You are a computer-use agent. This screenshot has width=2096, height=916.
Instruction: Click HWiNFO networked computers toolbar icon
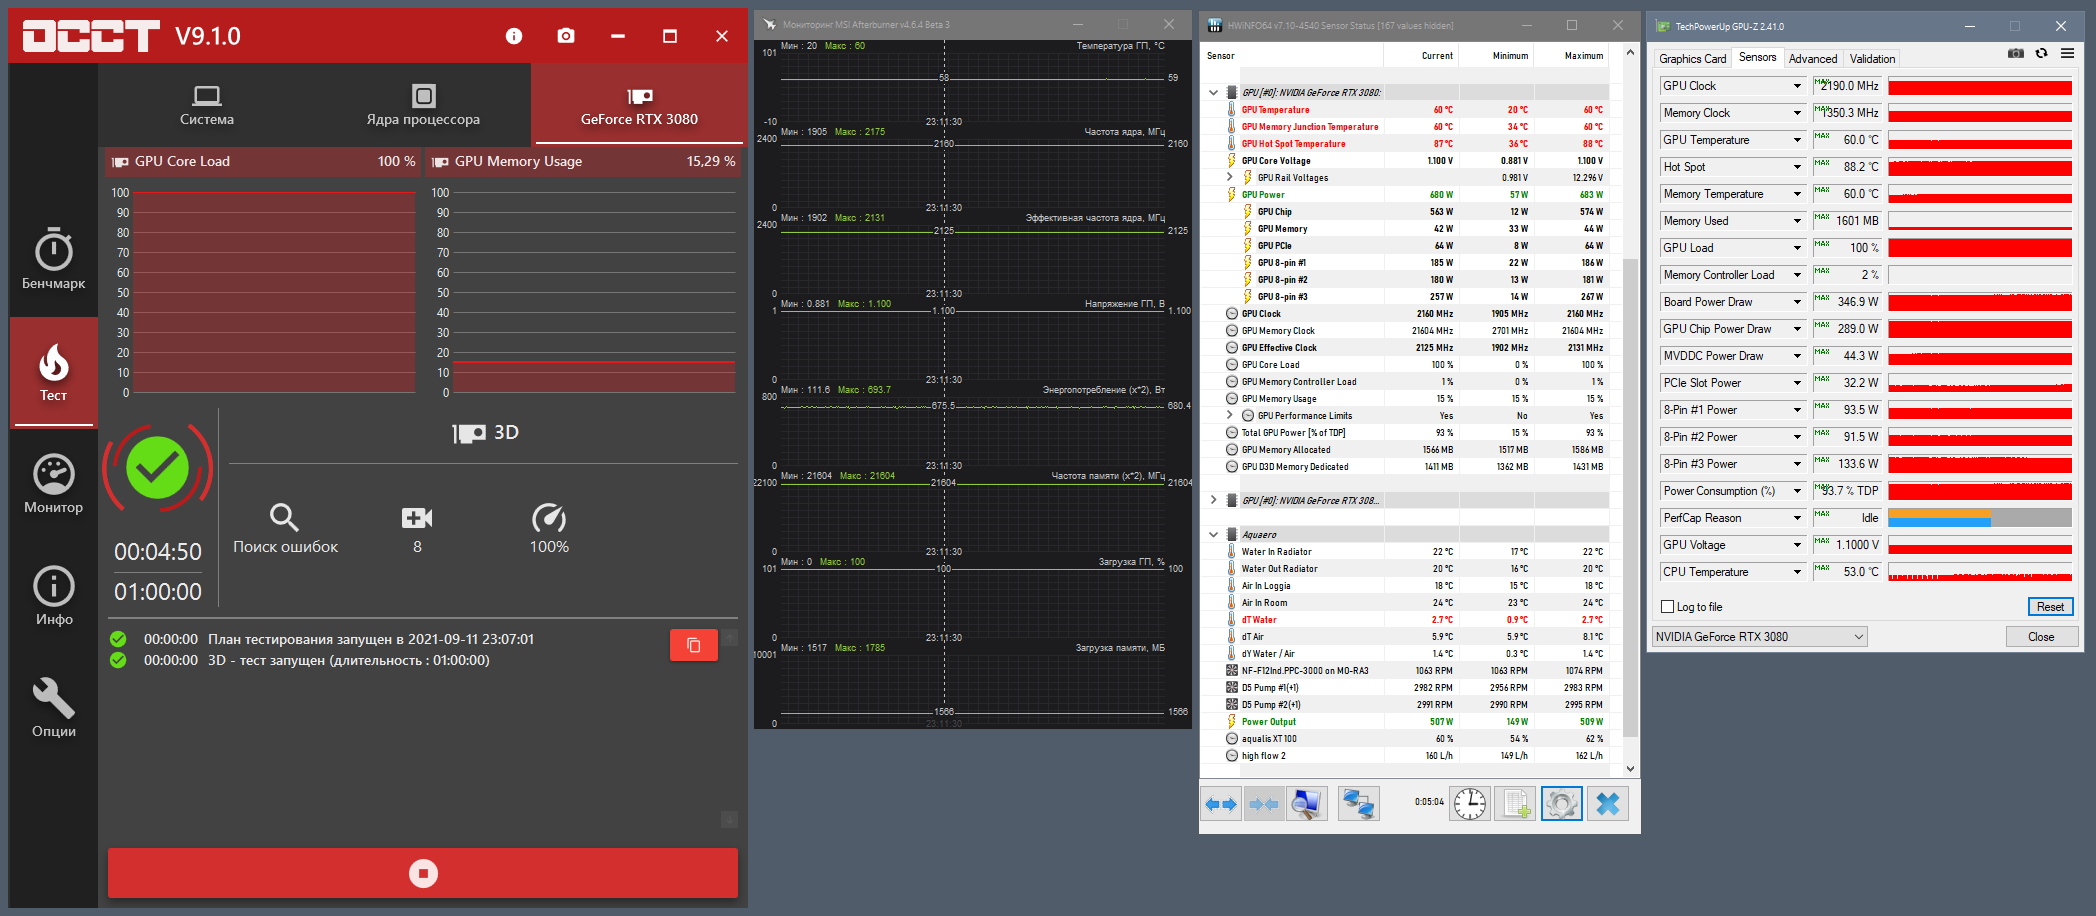tap(1358, 804)
